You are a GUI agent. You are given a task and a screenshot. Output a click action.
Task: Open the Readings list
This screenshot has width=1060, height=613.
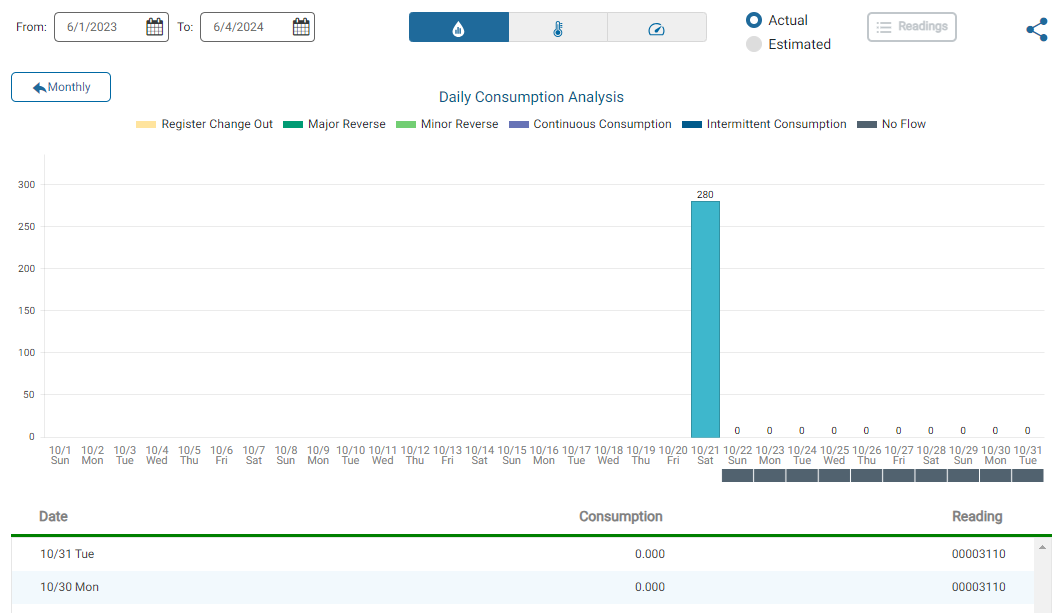[911, 27]
